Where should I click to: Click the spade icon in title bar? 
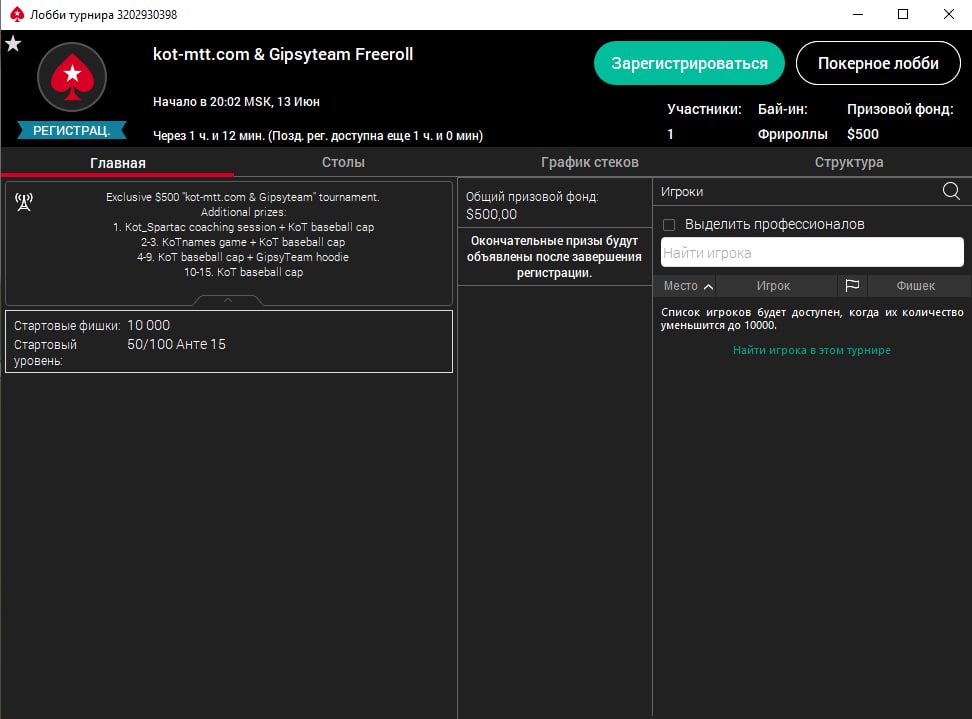pyautogui.click(x=17, y=14)
